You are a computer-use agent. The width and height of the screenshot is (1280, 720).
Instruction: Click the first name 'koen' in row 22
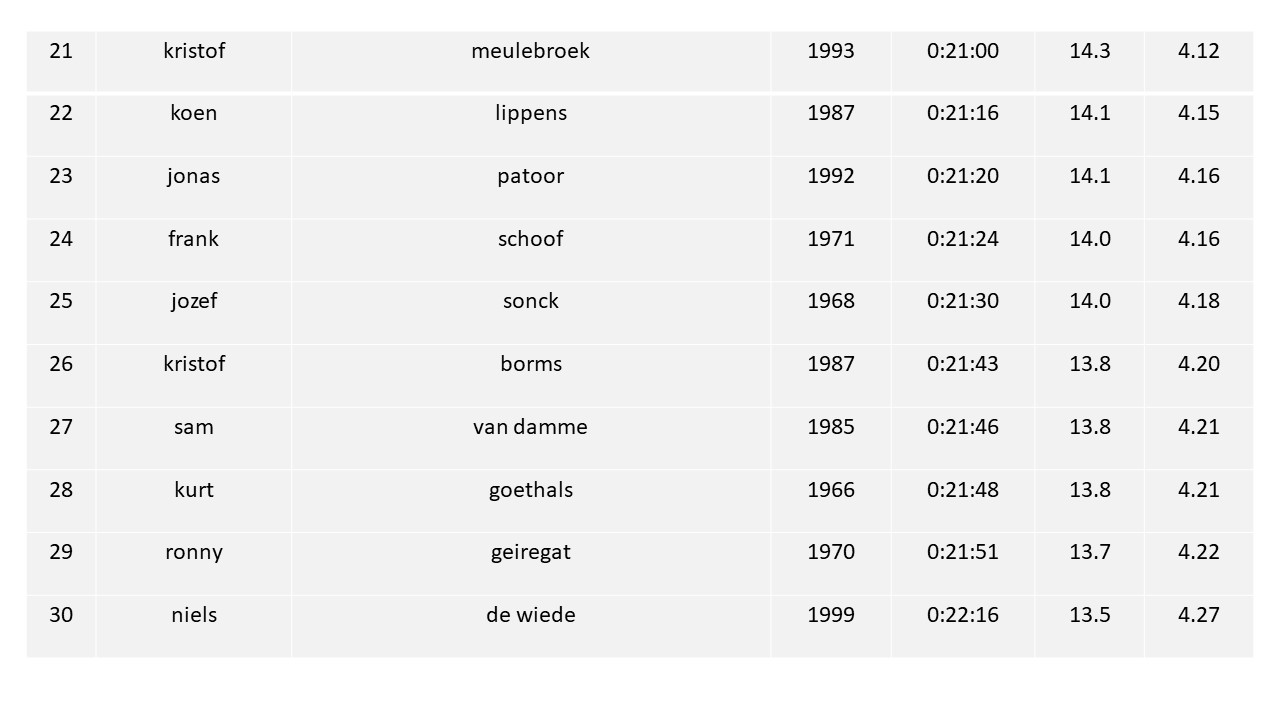pos(194,113)
